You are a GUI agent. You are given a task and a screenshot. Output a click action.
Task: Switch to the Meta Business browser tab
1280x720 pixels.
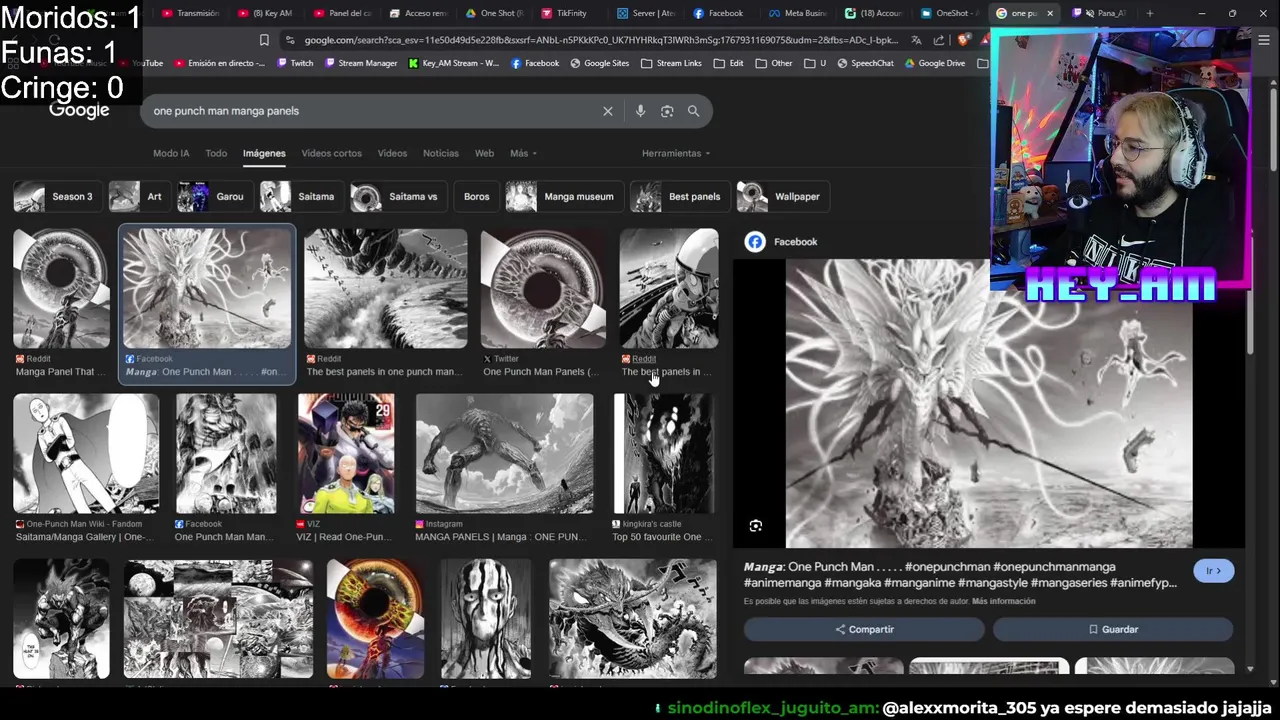pyautogui.click(x=797, y=13)
